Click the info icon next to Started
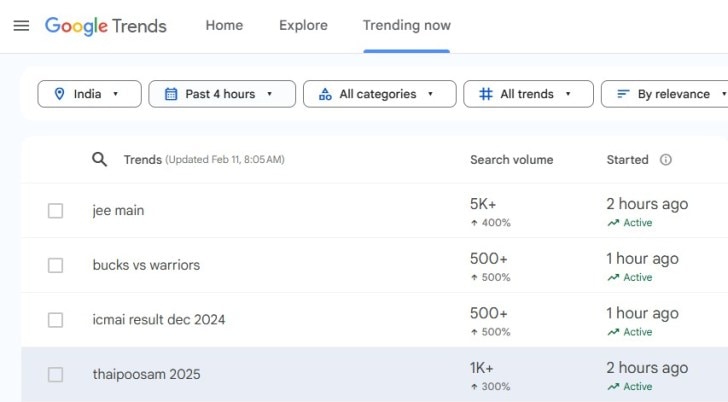The image size is (728, 402). pos(665,160)
